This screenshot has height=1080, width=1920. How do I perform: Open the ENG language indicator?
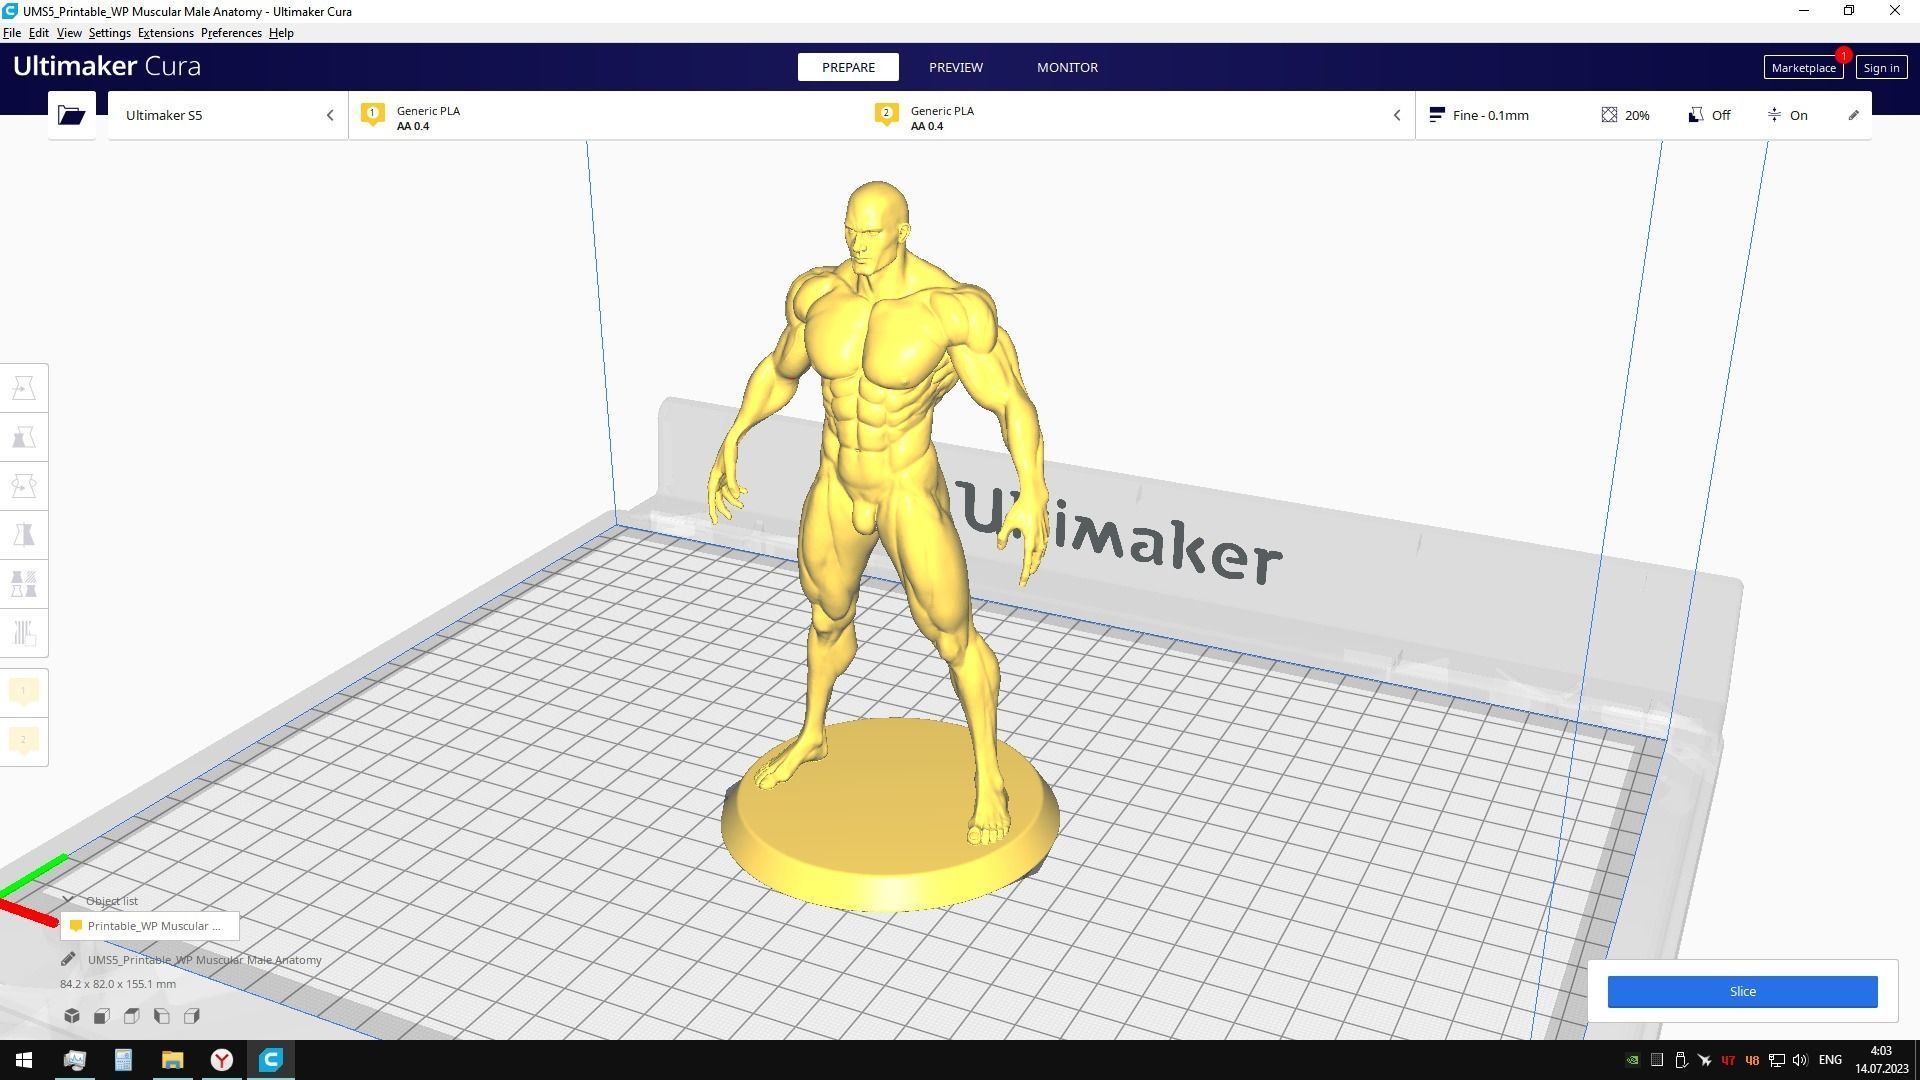1830,1060
